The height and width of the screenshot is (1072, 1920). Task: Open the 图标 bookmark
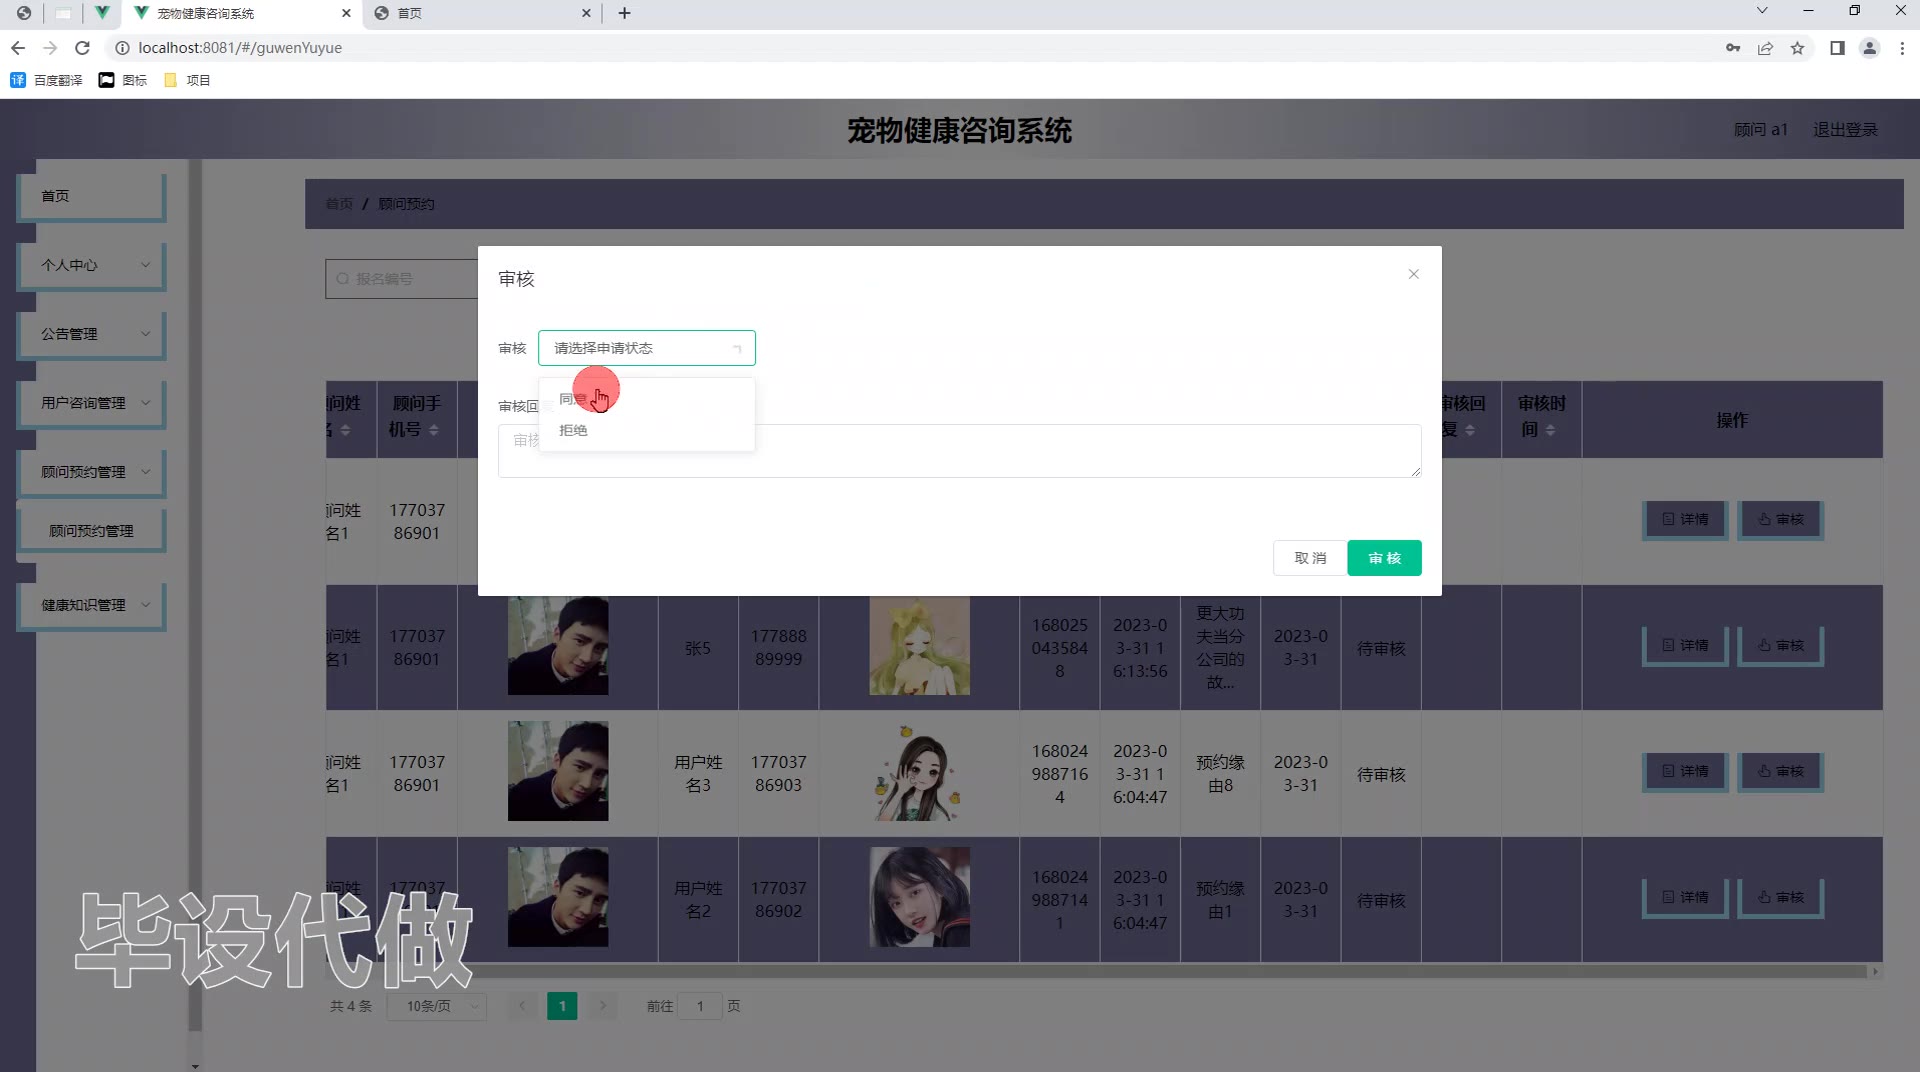point(123,80)
